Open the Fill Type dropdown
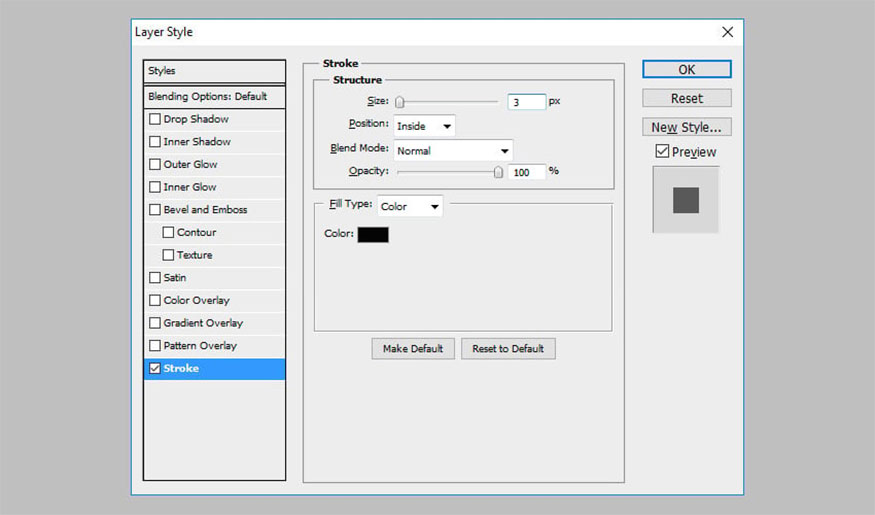 [409, 206]
